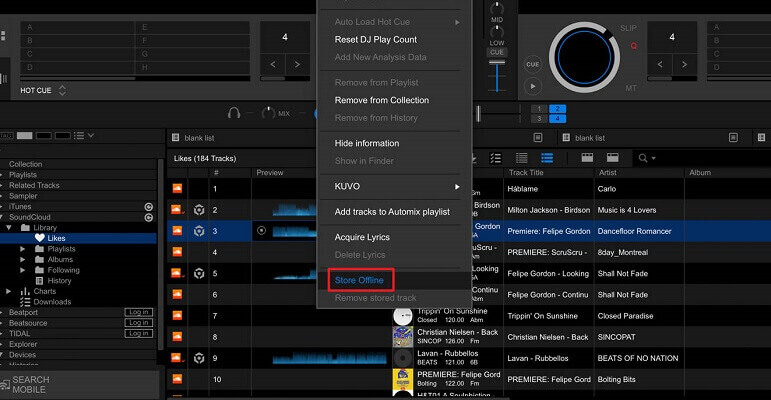This screenshot has width=771, height=400.
Task: Click the SoundCloud icon on track 4
Action: pyautogui.click(x=177, y=252)
